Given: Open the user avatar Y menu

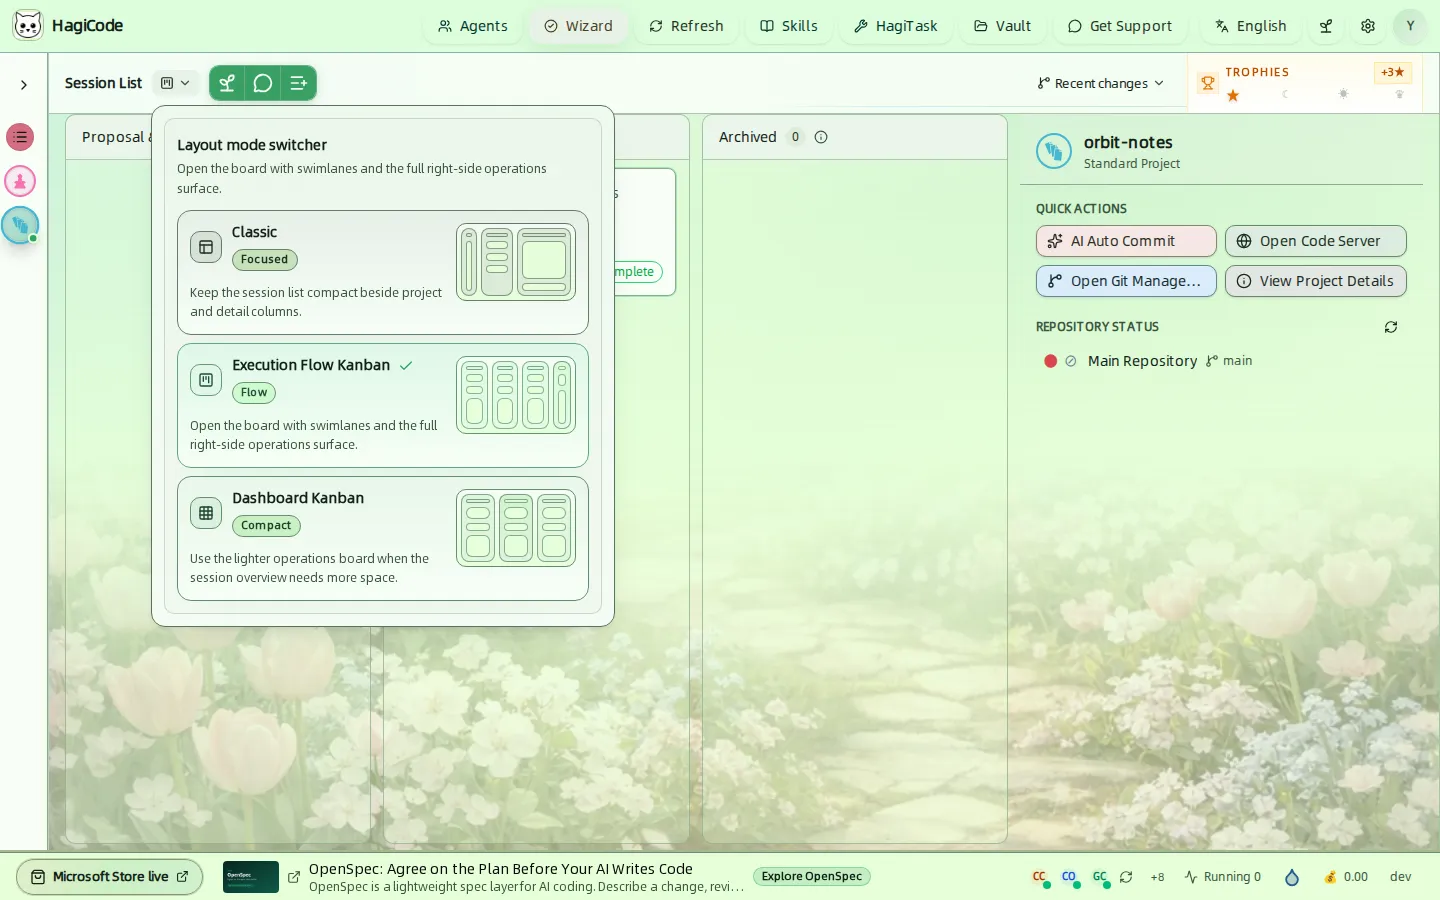Looking at the screenshot, I should coord(1410,26).
